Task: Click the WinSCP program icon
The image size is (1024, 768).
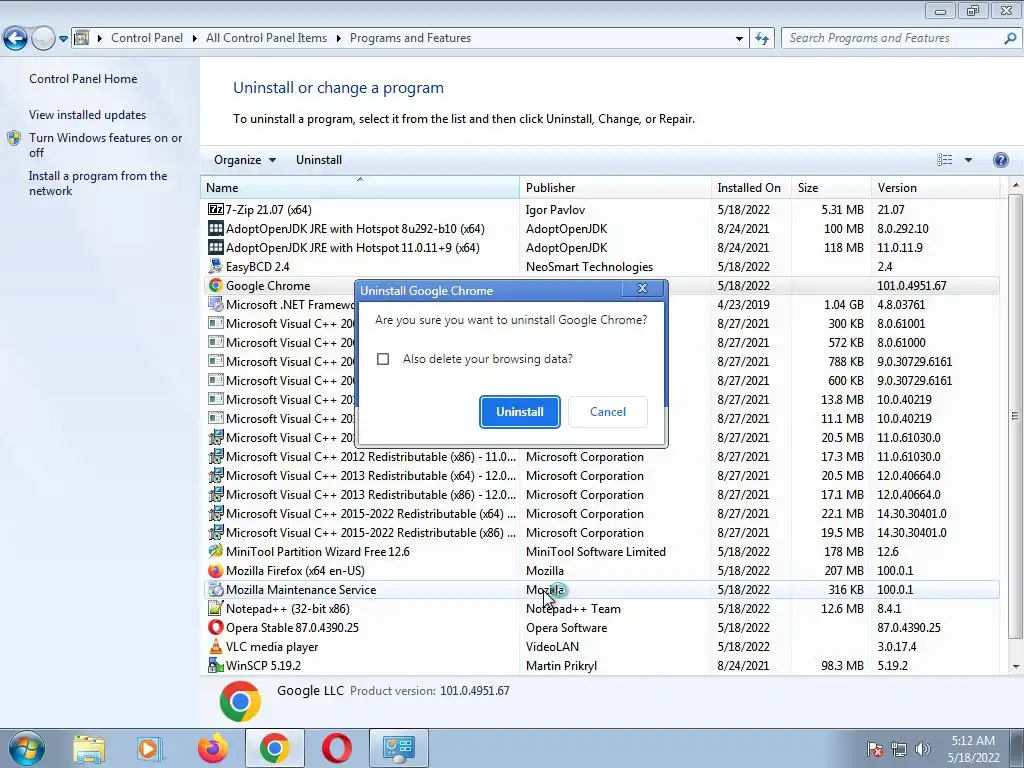Action: point(216,665)
